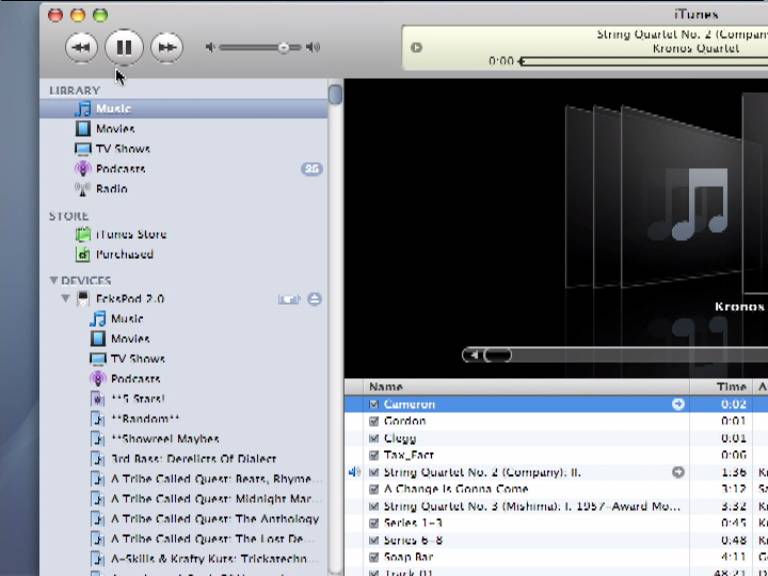Select Music in the Library section

[183, 109]
